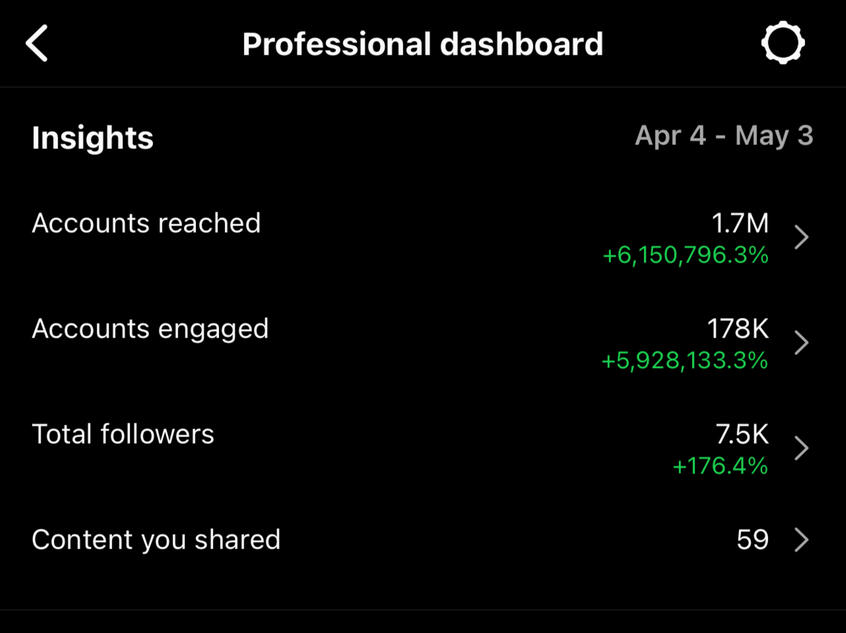Click the +6,150,796.3% growth figure
Screen dimensions: 846x633
(685, 256)
